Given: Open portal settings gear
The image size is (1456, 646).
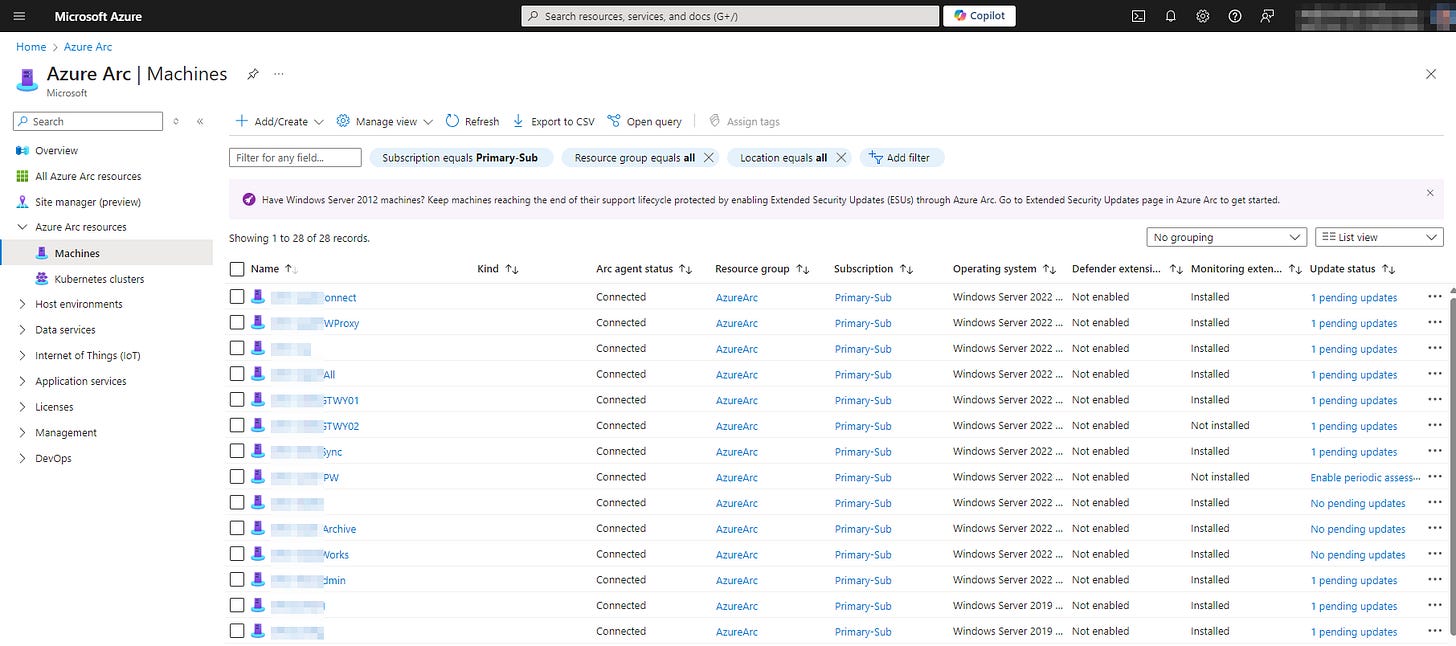Looking at the screenshot, I should point(1203,16).
